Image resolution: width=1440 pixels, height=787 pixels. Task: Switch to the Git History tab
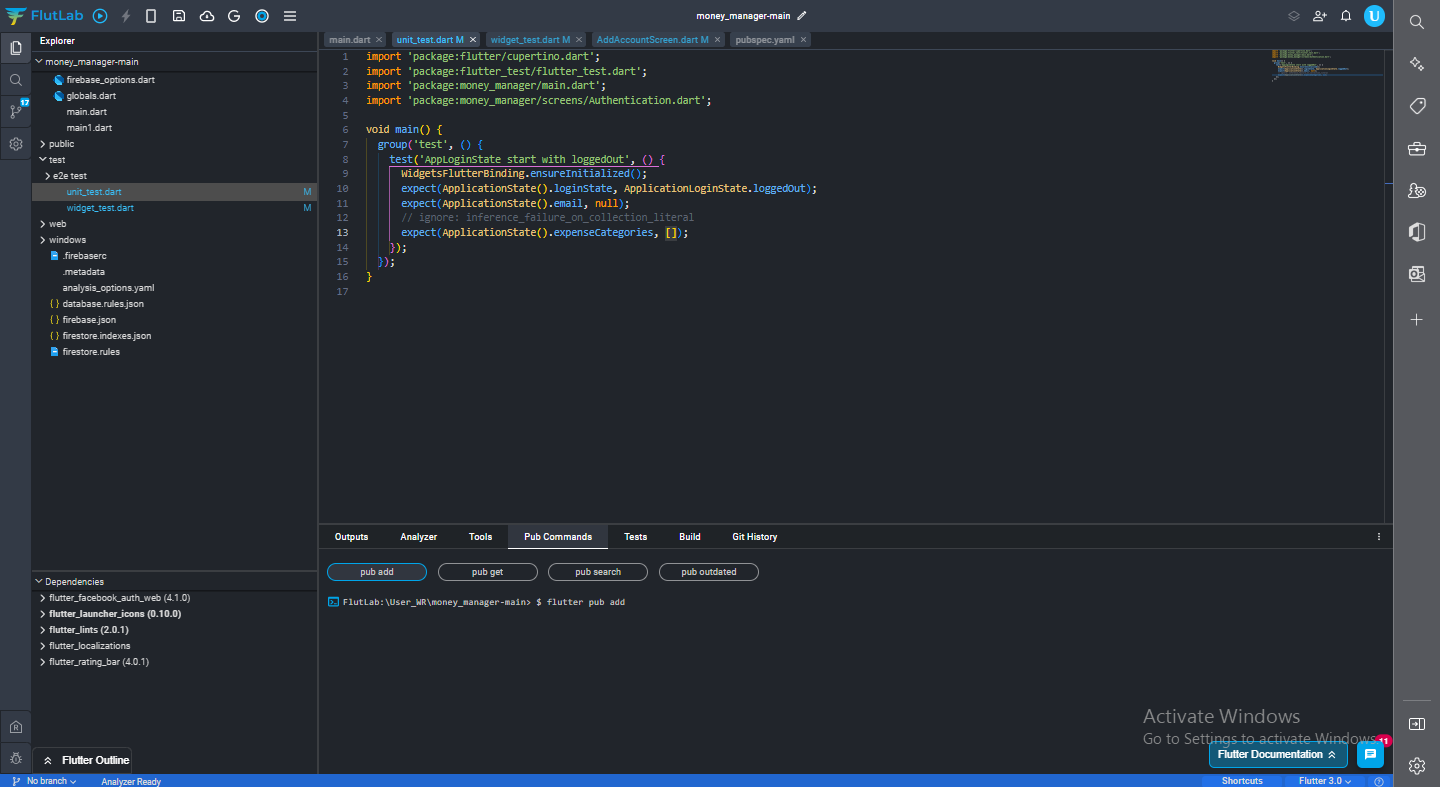tap(754, 537)
